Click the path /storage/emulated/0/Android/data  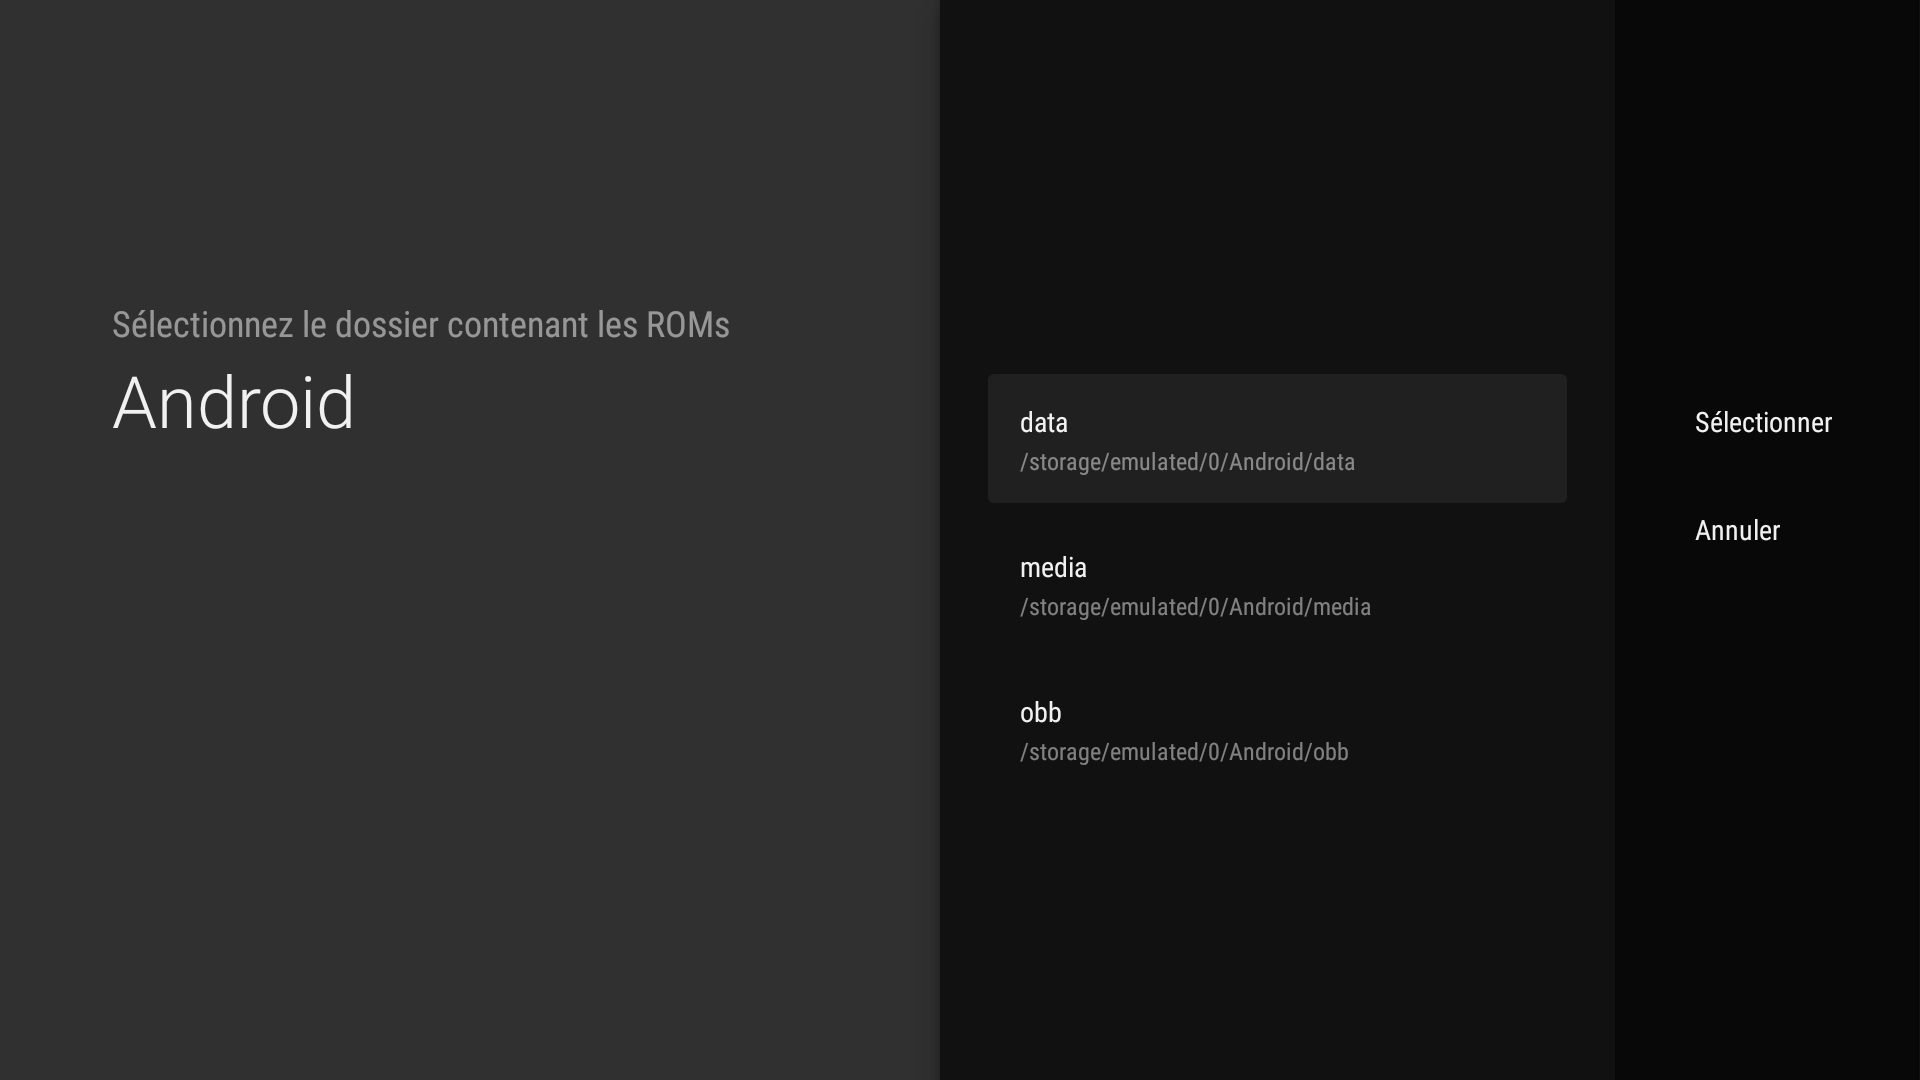[x=1187, y=462]
